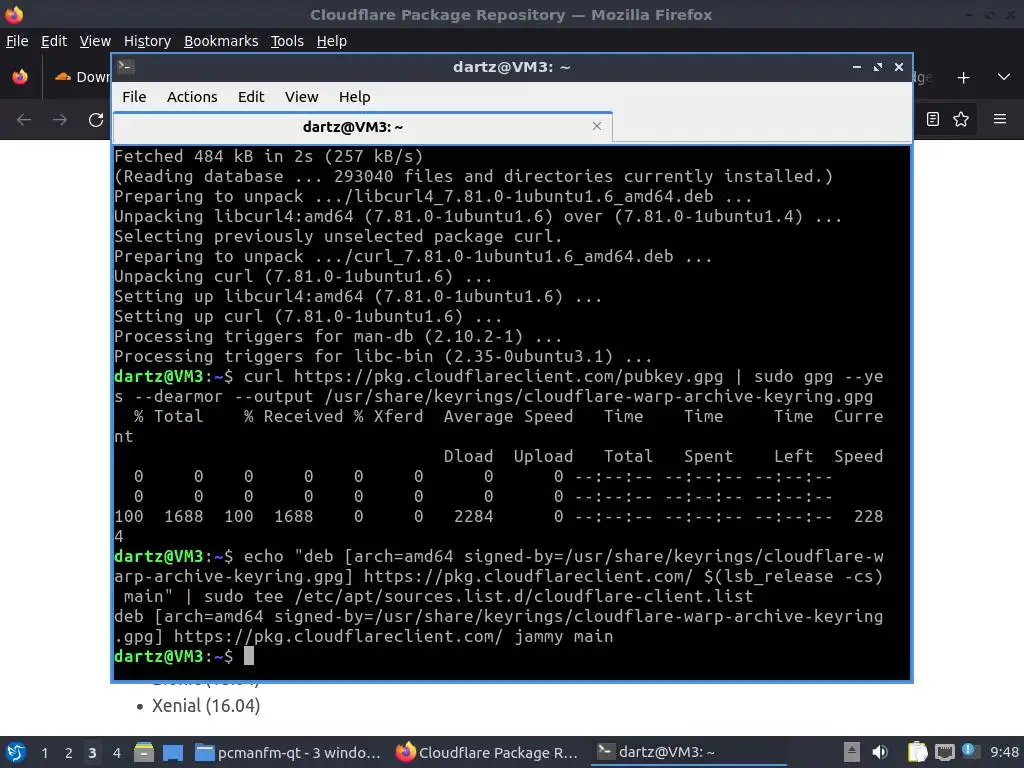Image resolution: width=1024 pixels, height=768 pixels.
Task: Open removable media eject tray icon
Action: (852, 752)
